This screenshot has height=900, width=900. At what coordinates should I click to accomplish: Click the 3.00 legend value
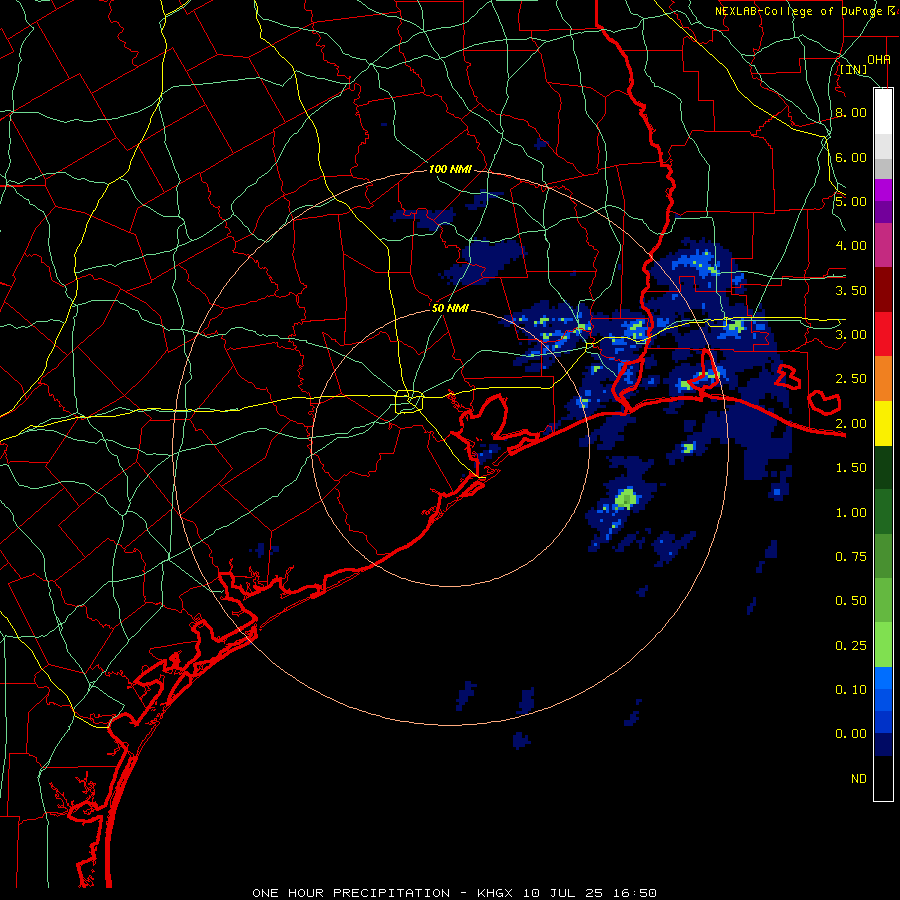(851, 335)
